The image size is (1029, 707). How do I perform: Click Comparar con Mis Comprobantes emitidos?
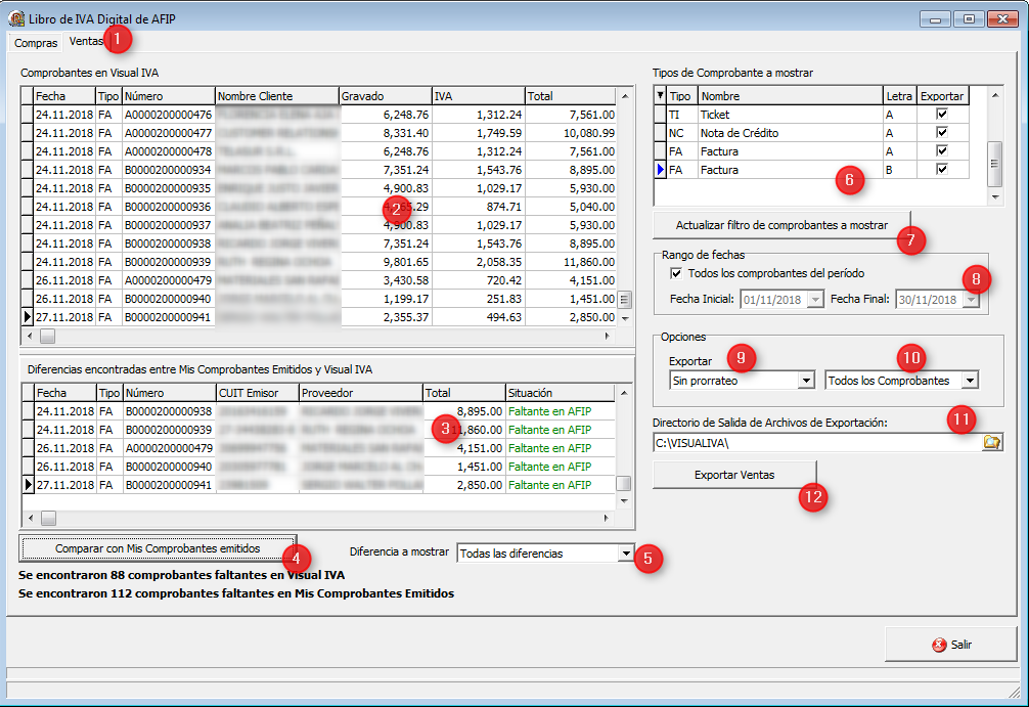coord(157,548)
